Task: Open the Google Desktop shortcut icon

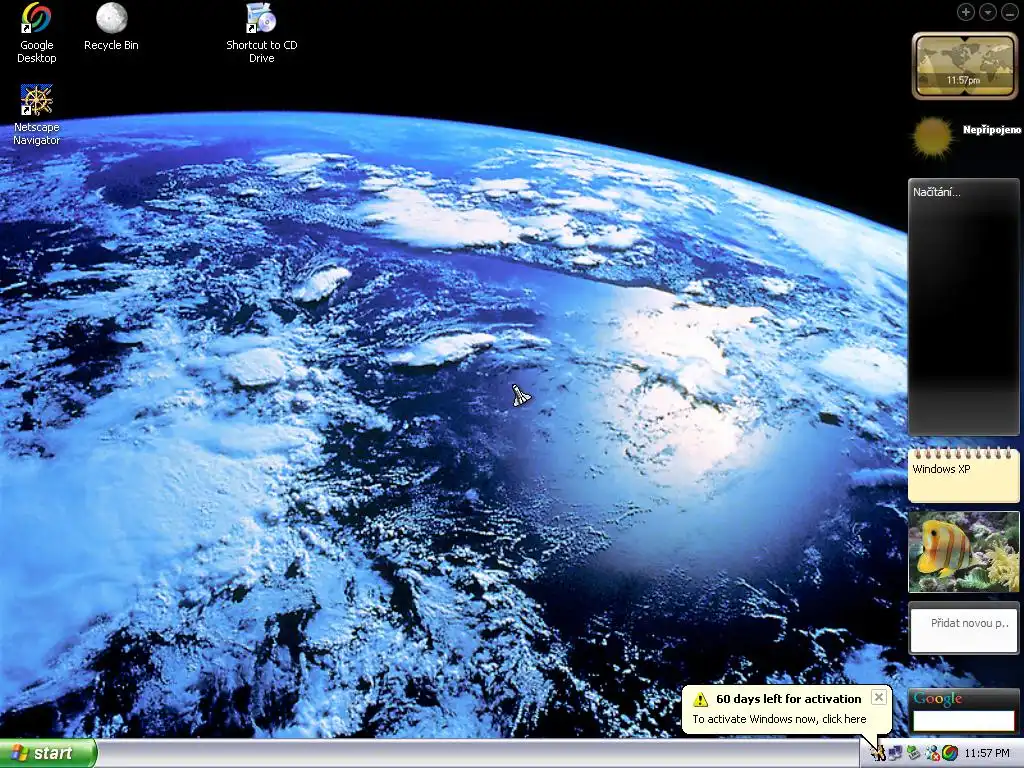Action: point(37,20)
